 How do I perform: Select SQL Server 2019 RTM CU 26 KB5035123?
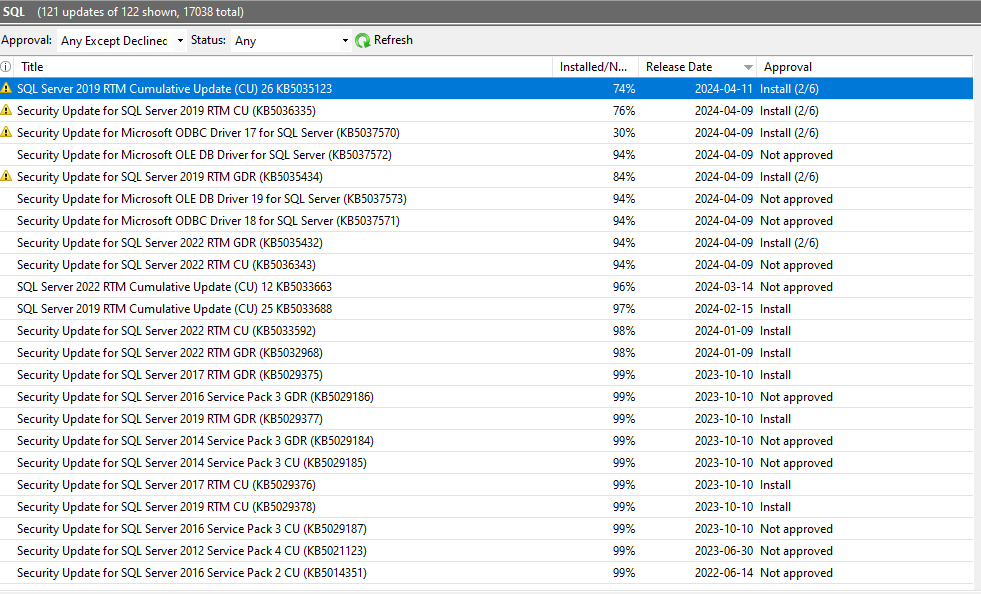486,89
